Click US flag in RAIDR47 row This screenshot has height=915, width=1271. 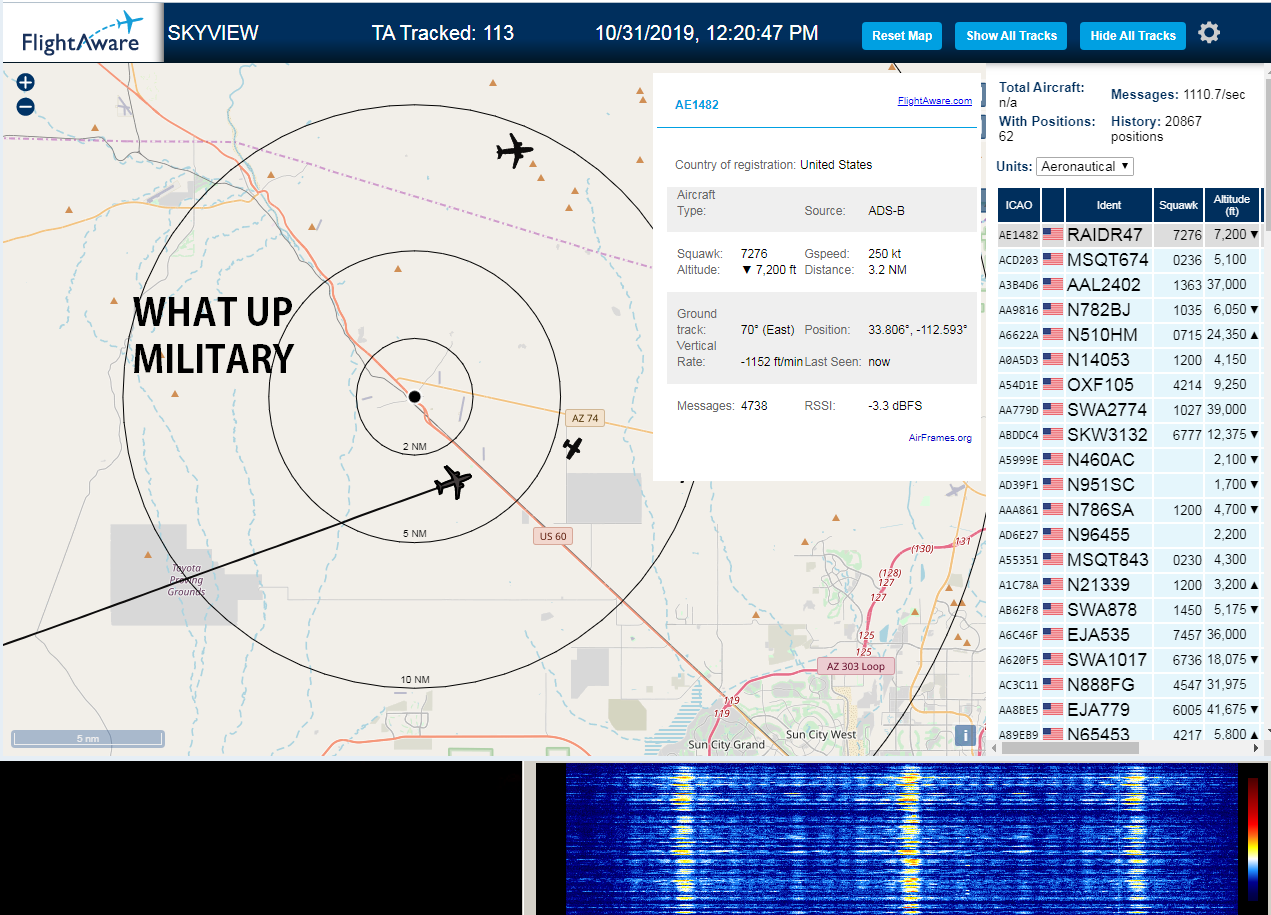click(1053, 235)
